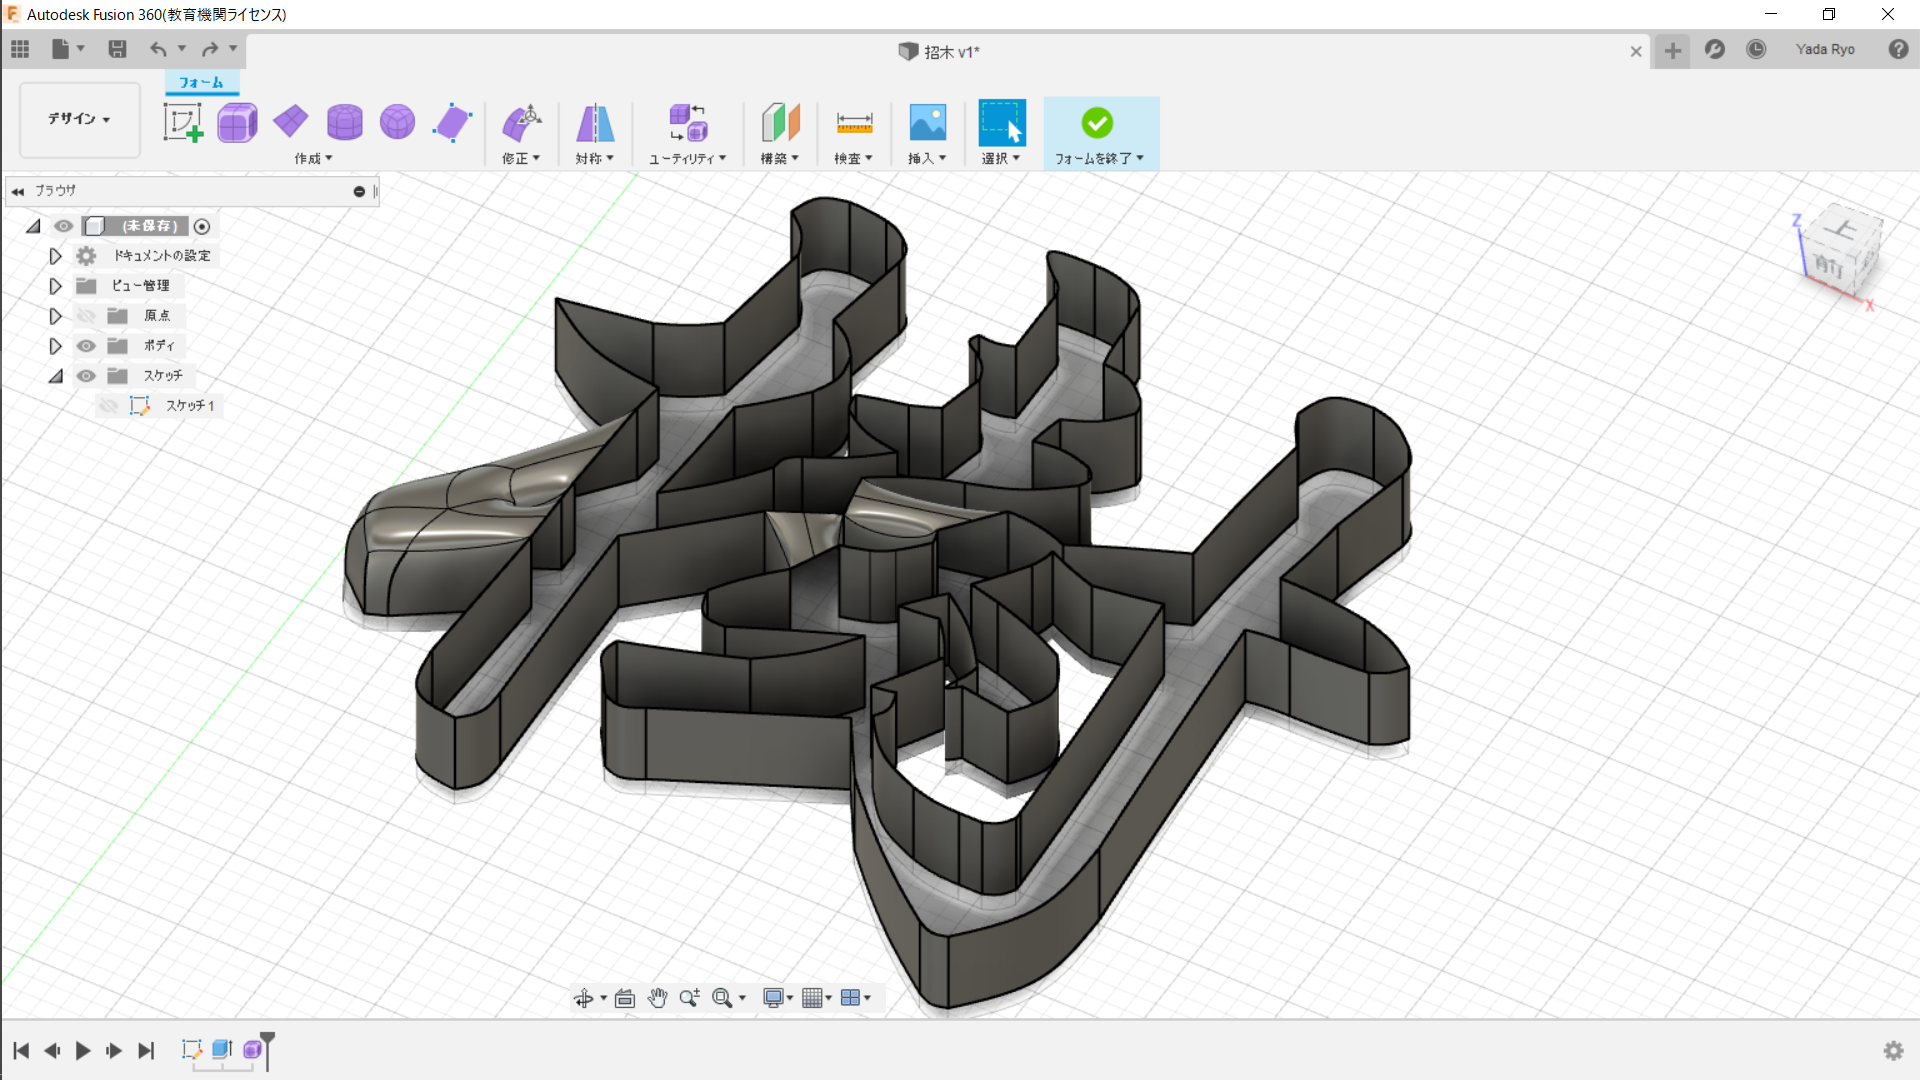
Task: Click the Edit Form icon
Action: 521,123
